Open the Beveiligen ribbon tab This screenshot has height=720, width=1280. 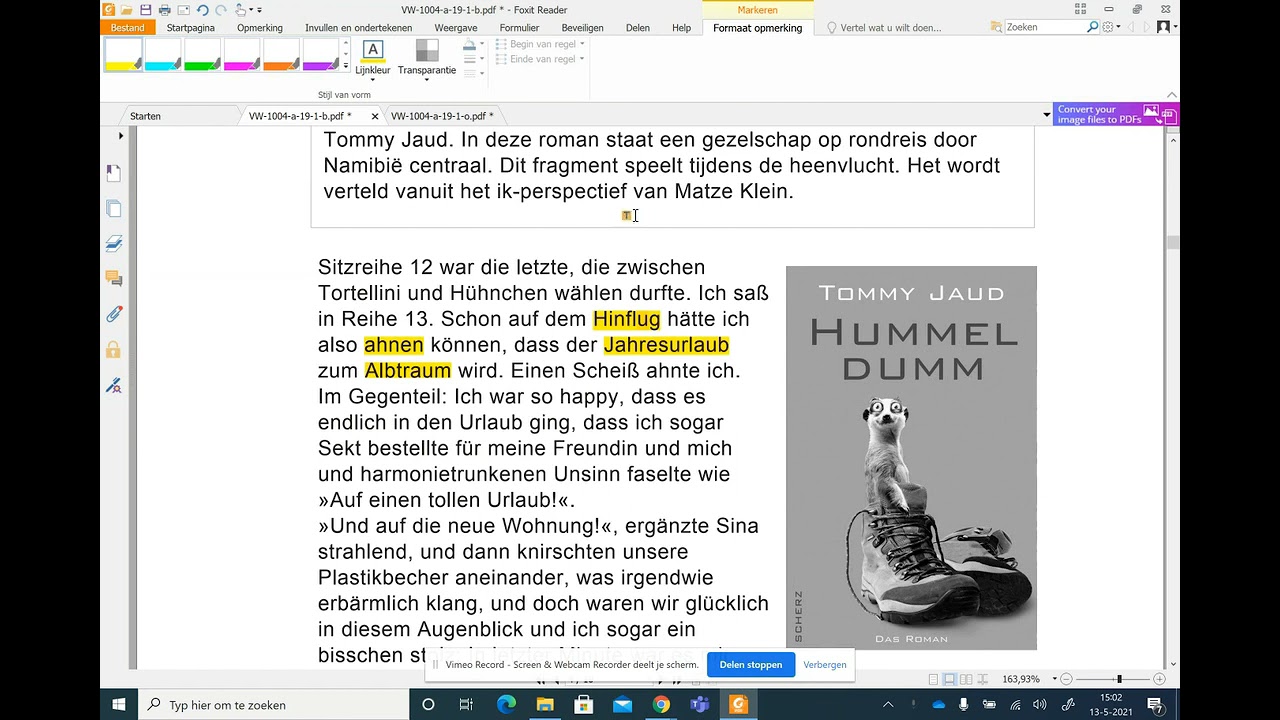(583, 28)
